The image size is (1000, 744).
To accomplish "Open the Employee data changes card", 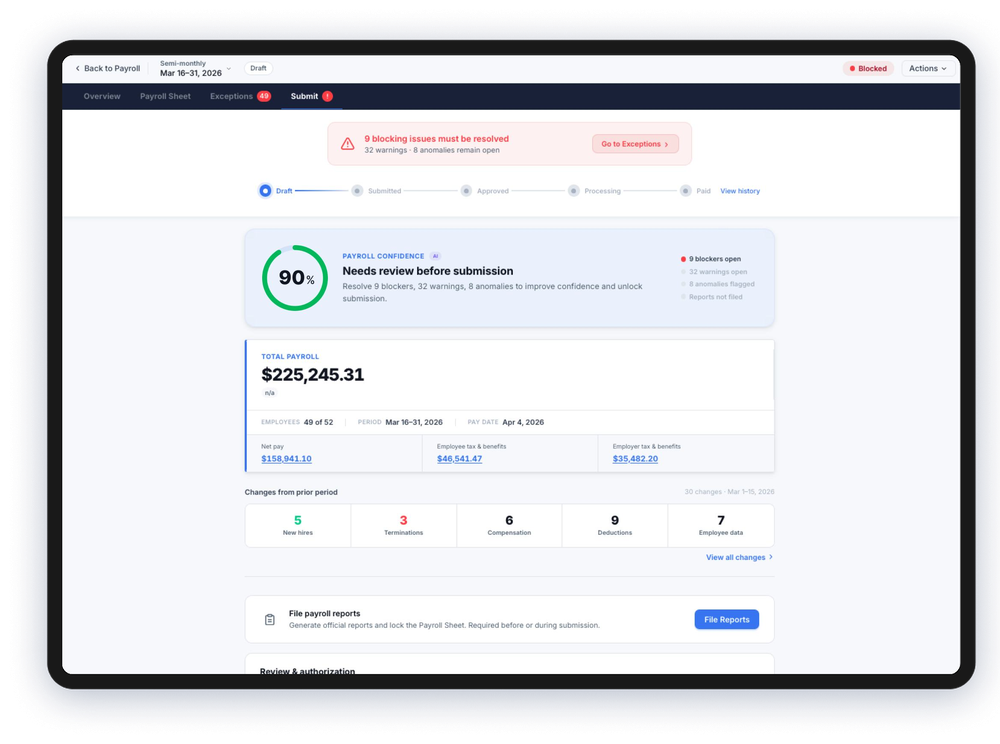I will (721, 525).
